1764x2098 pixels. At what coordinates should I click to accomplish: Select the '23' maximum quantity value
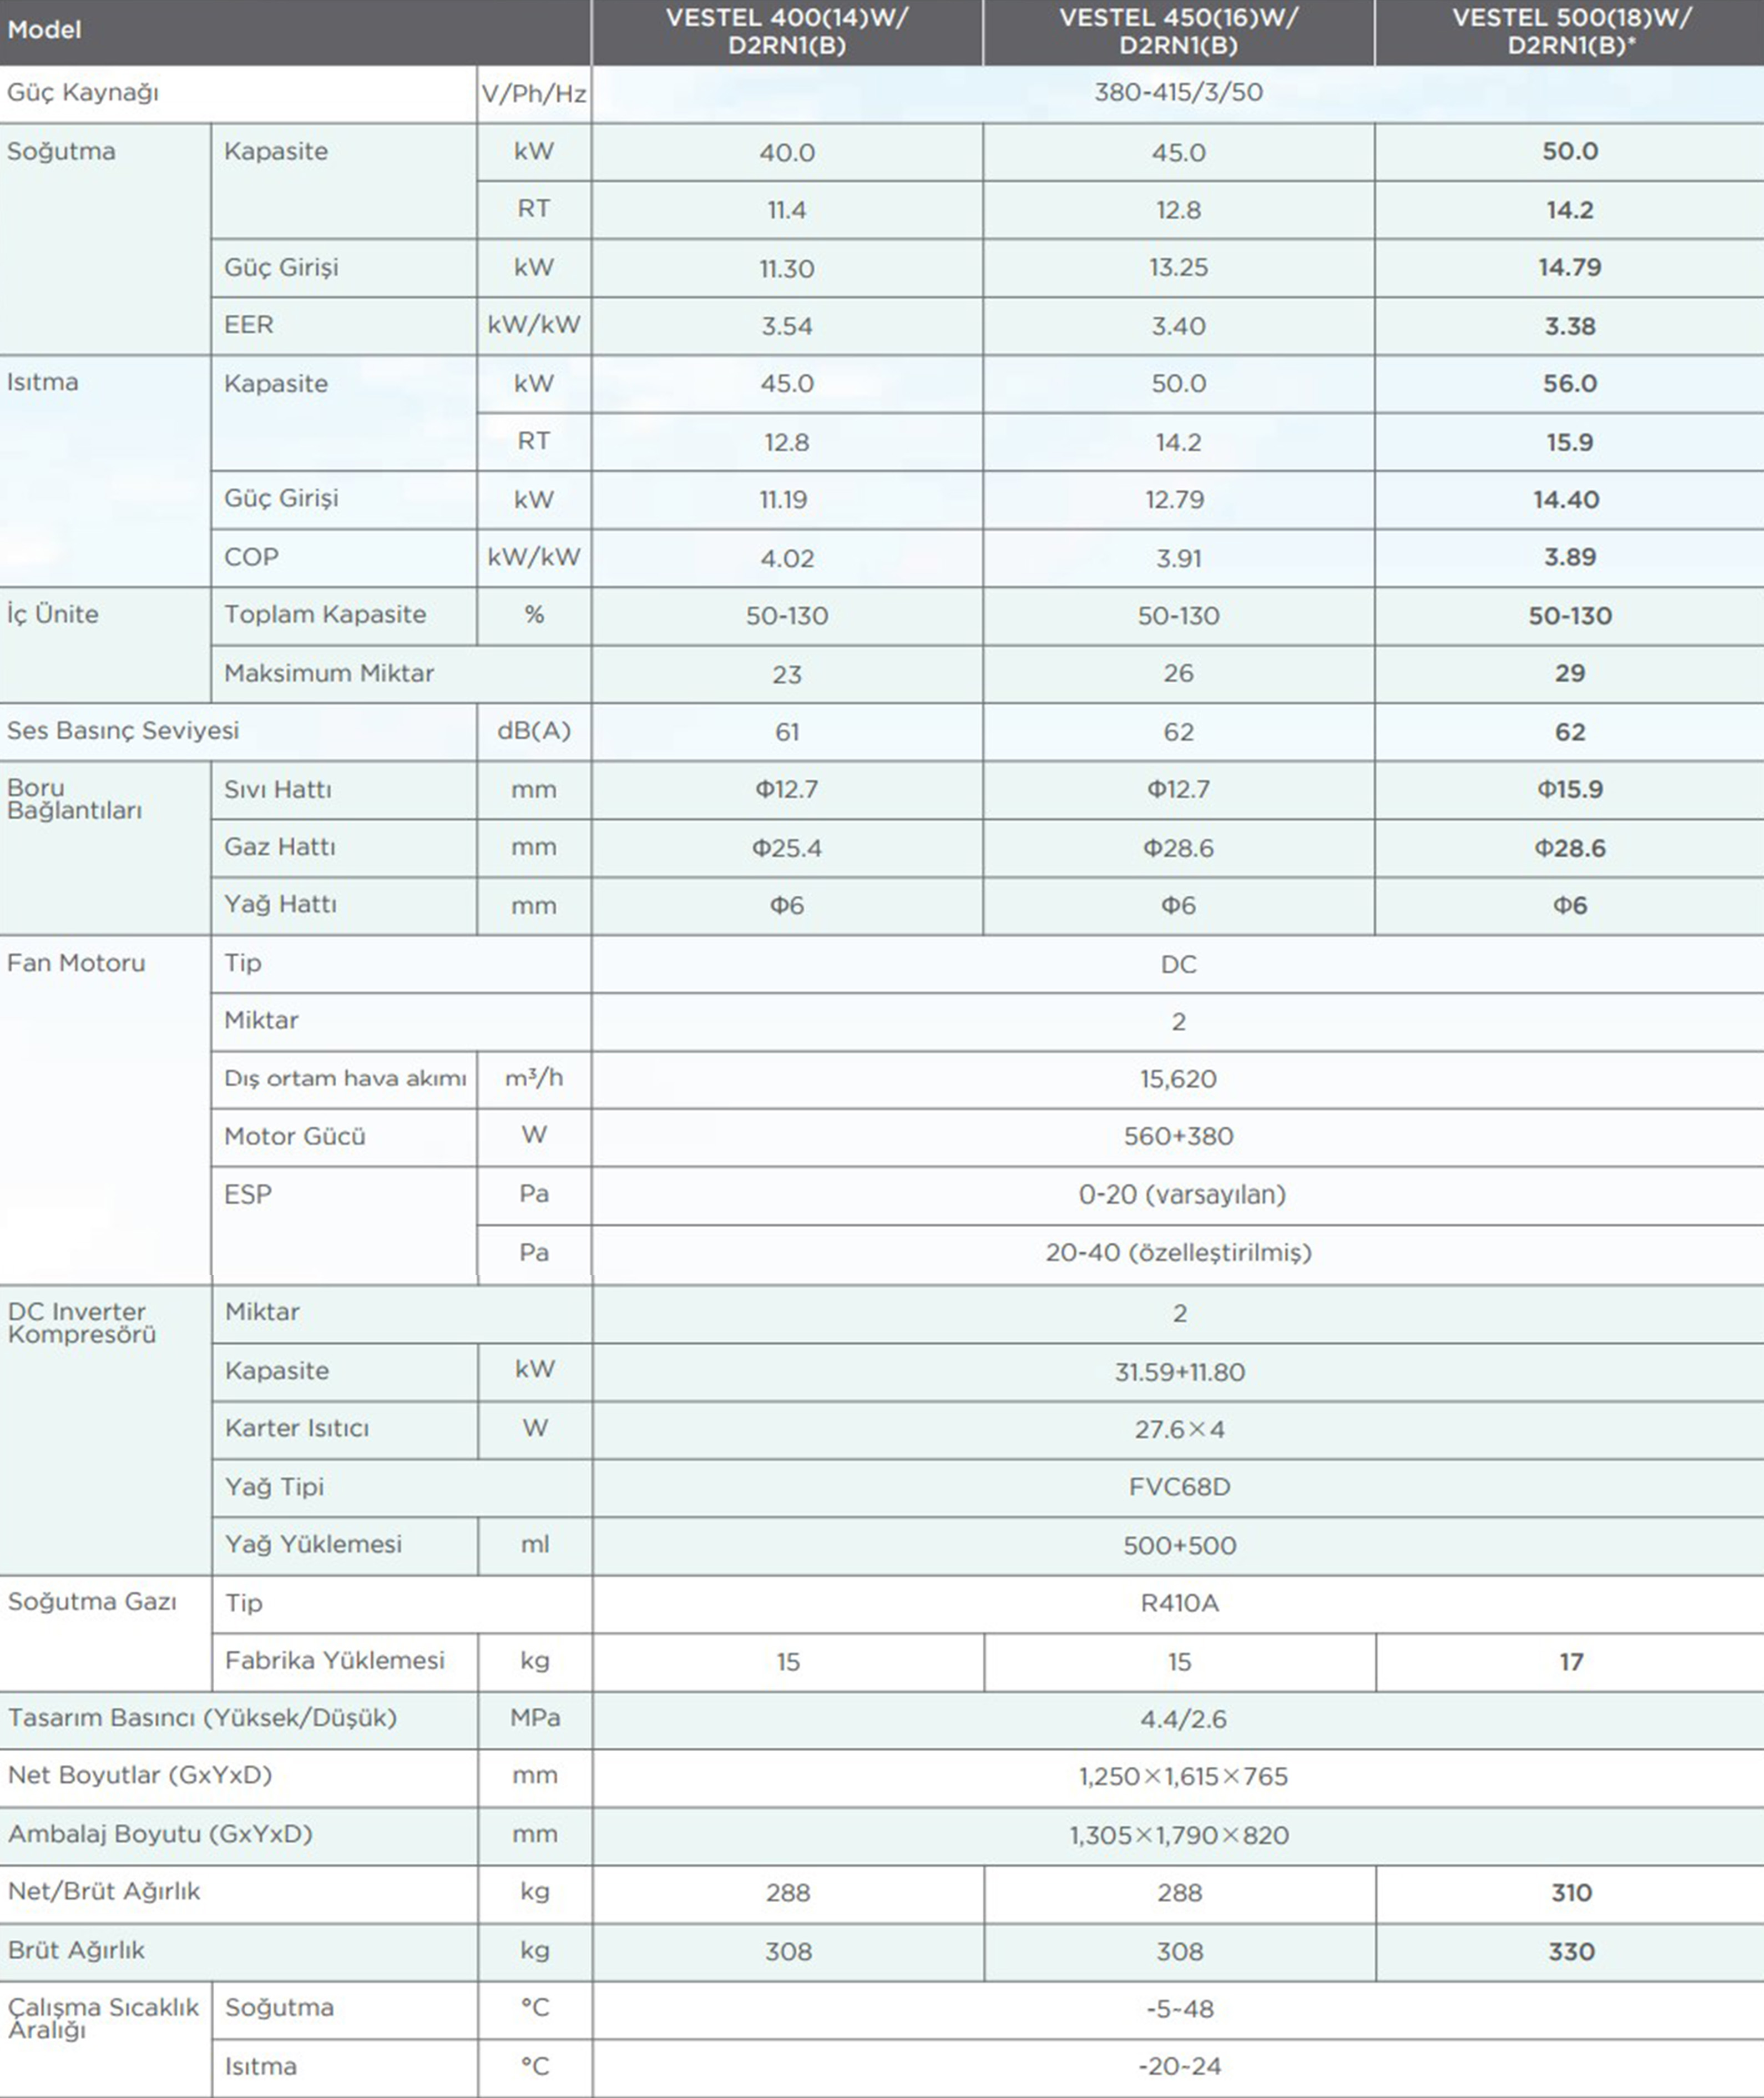pyautogui.click(x=787, y=675)
